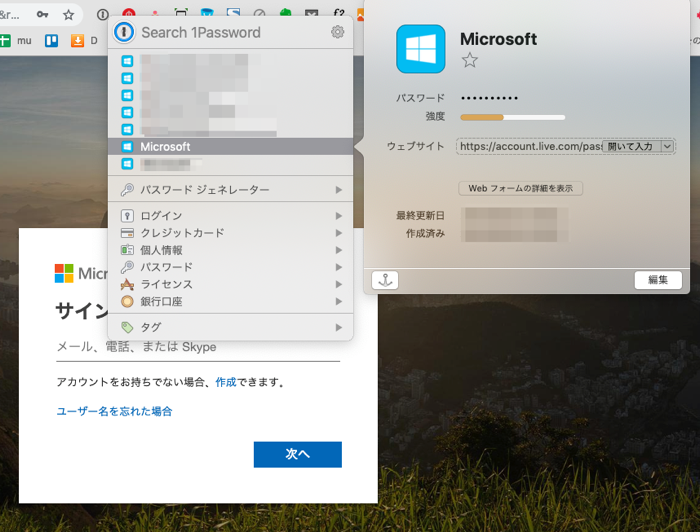Expand the ログイン submenu arrow
Image resolution: width=700 pixels, height=532 pixels.
339,216
